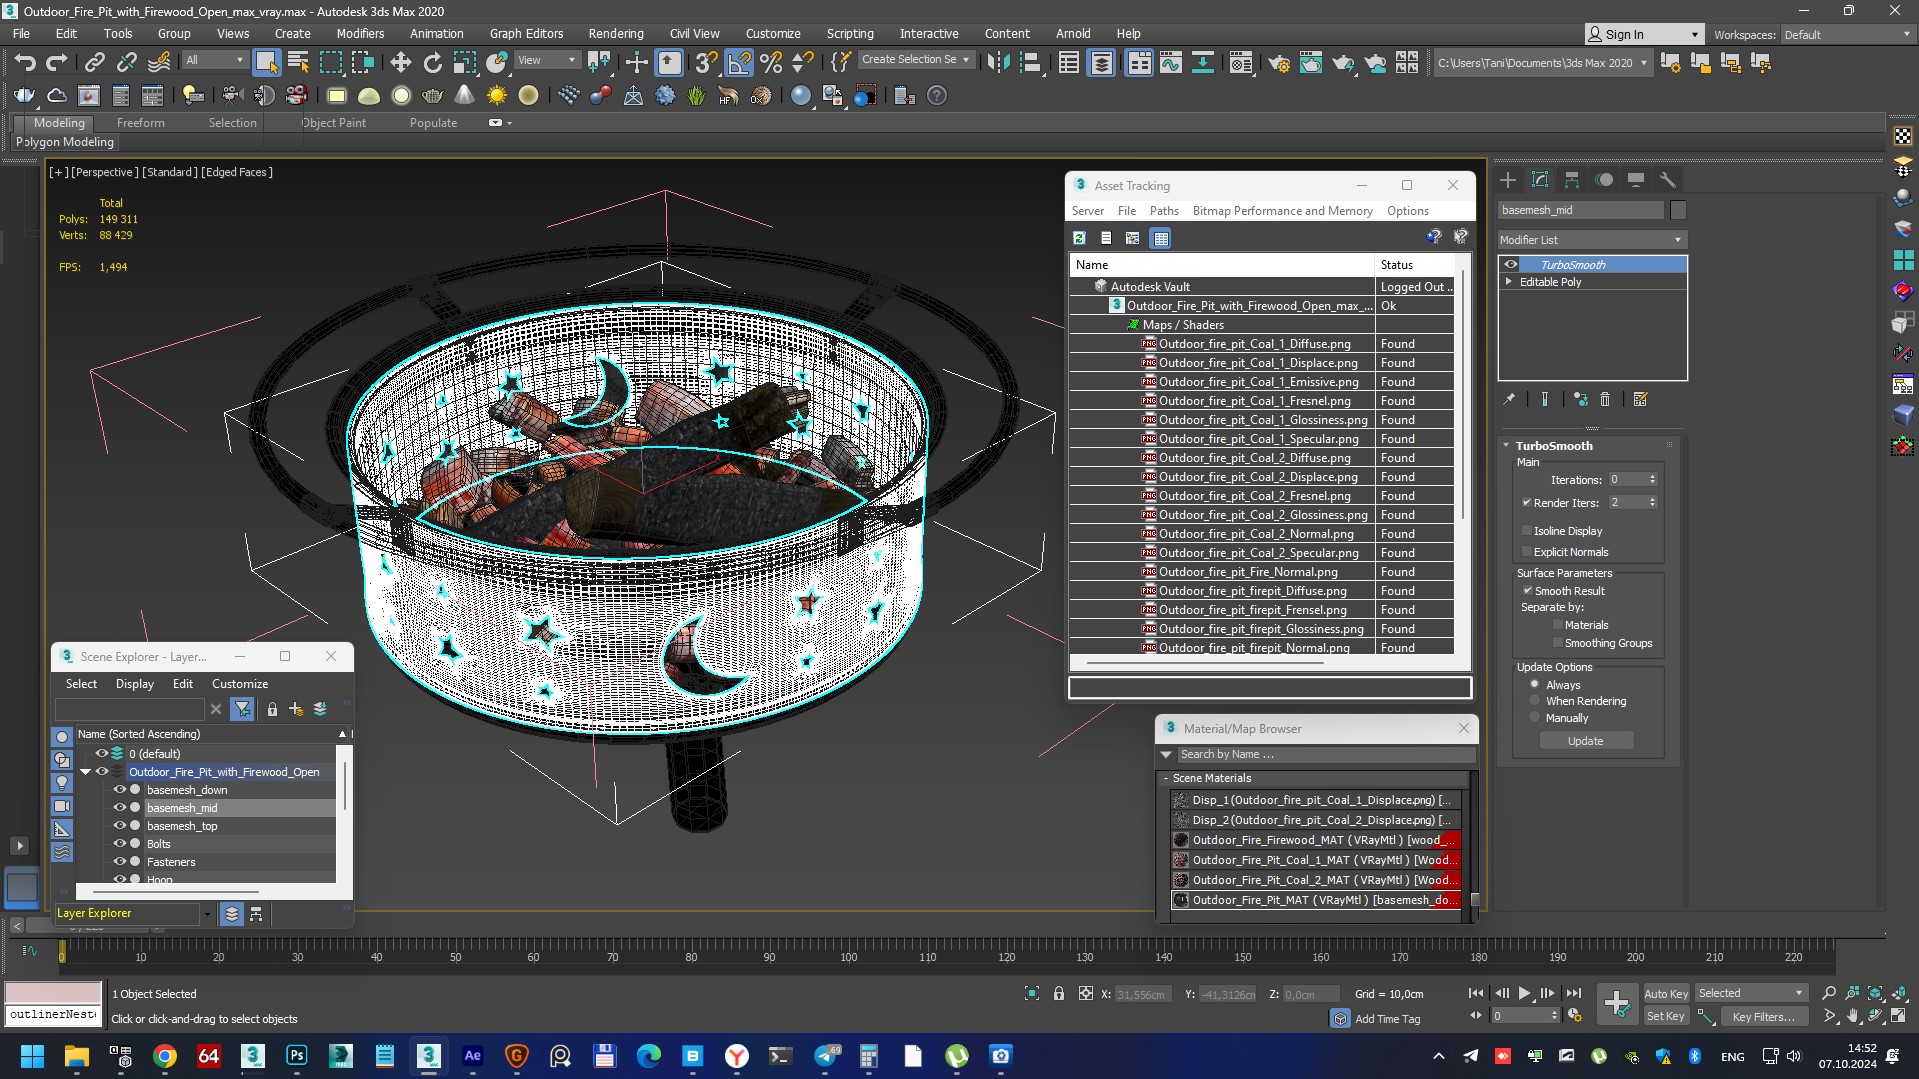Screen dimensions: 1919x1079
Task: Open the Workspaces Default dropdown
Action: [1847, 35]
